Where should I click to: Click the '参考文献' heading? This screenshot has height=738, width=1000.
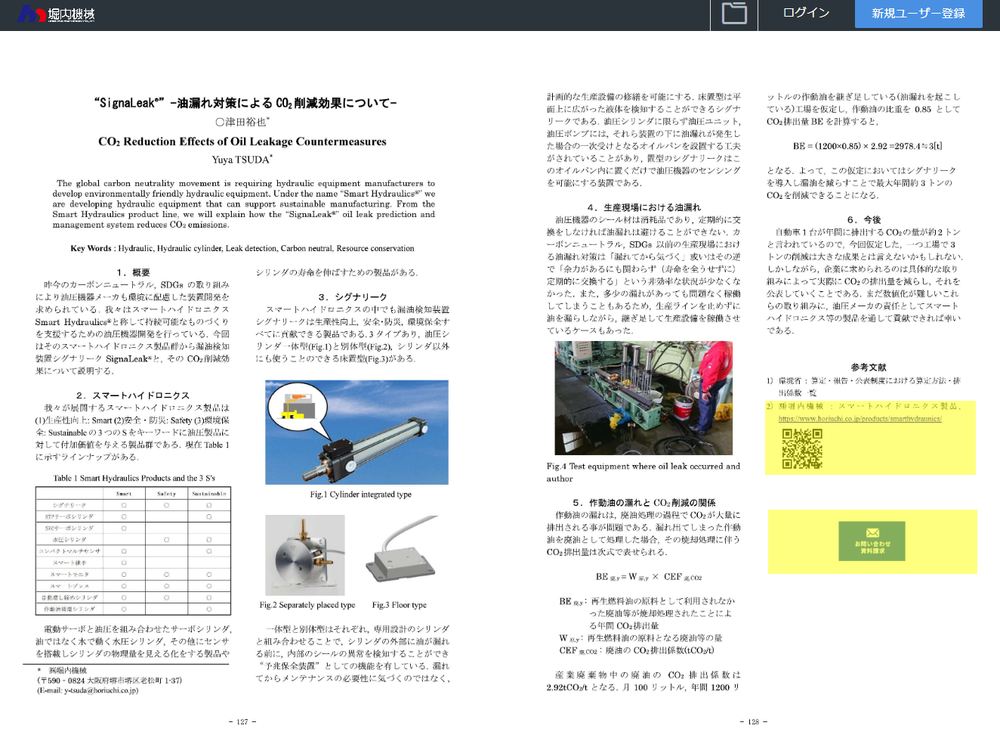(868, 367)
